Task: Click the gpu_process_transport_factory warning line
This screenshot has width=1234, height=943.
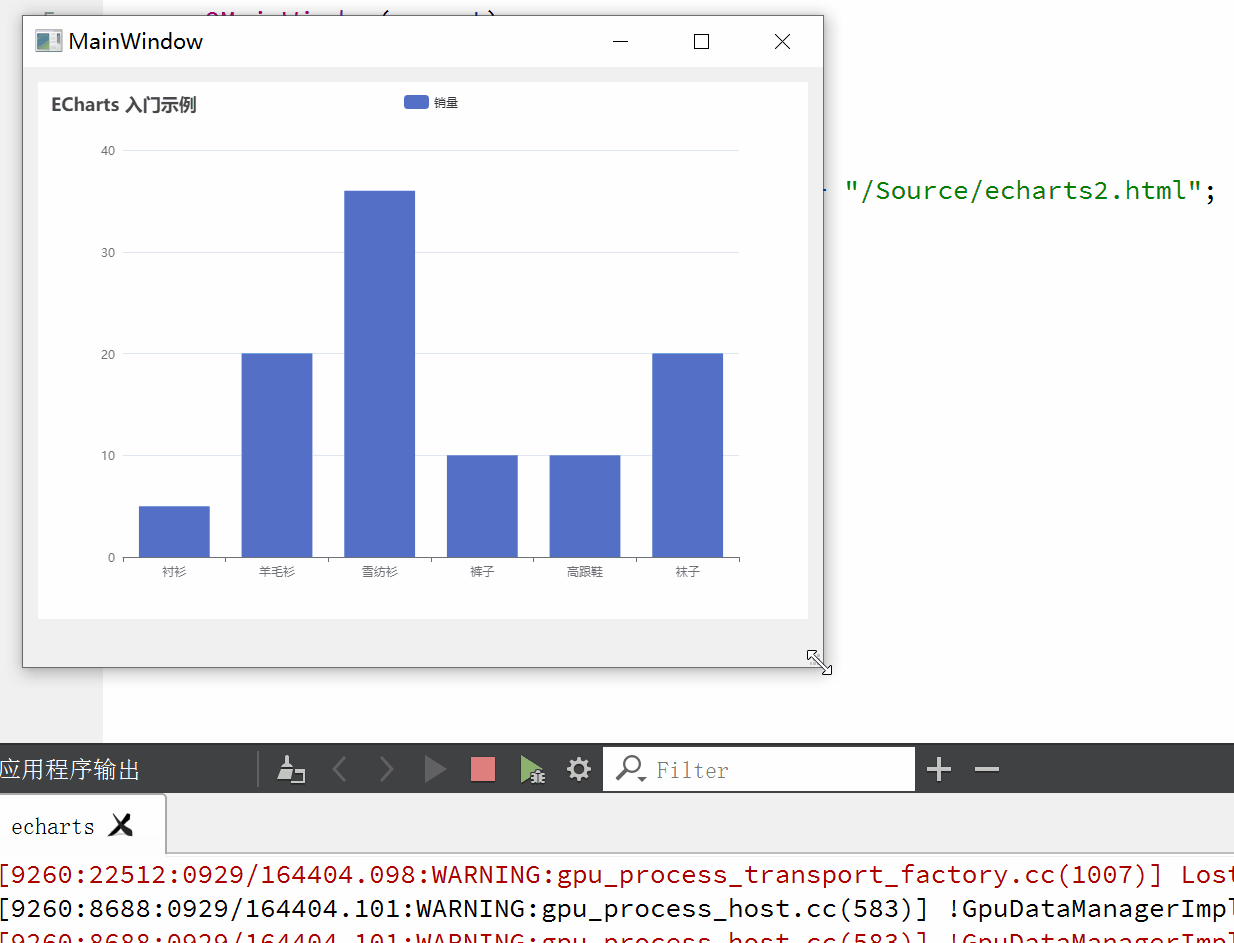Action: click(617, 875)
